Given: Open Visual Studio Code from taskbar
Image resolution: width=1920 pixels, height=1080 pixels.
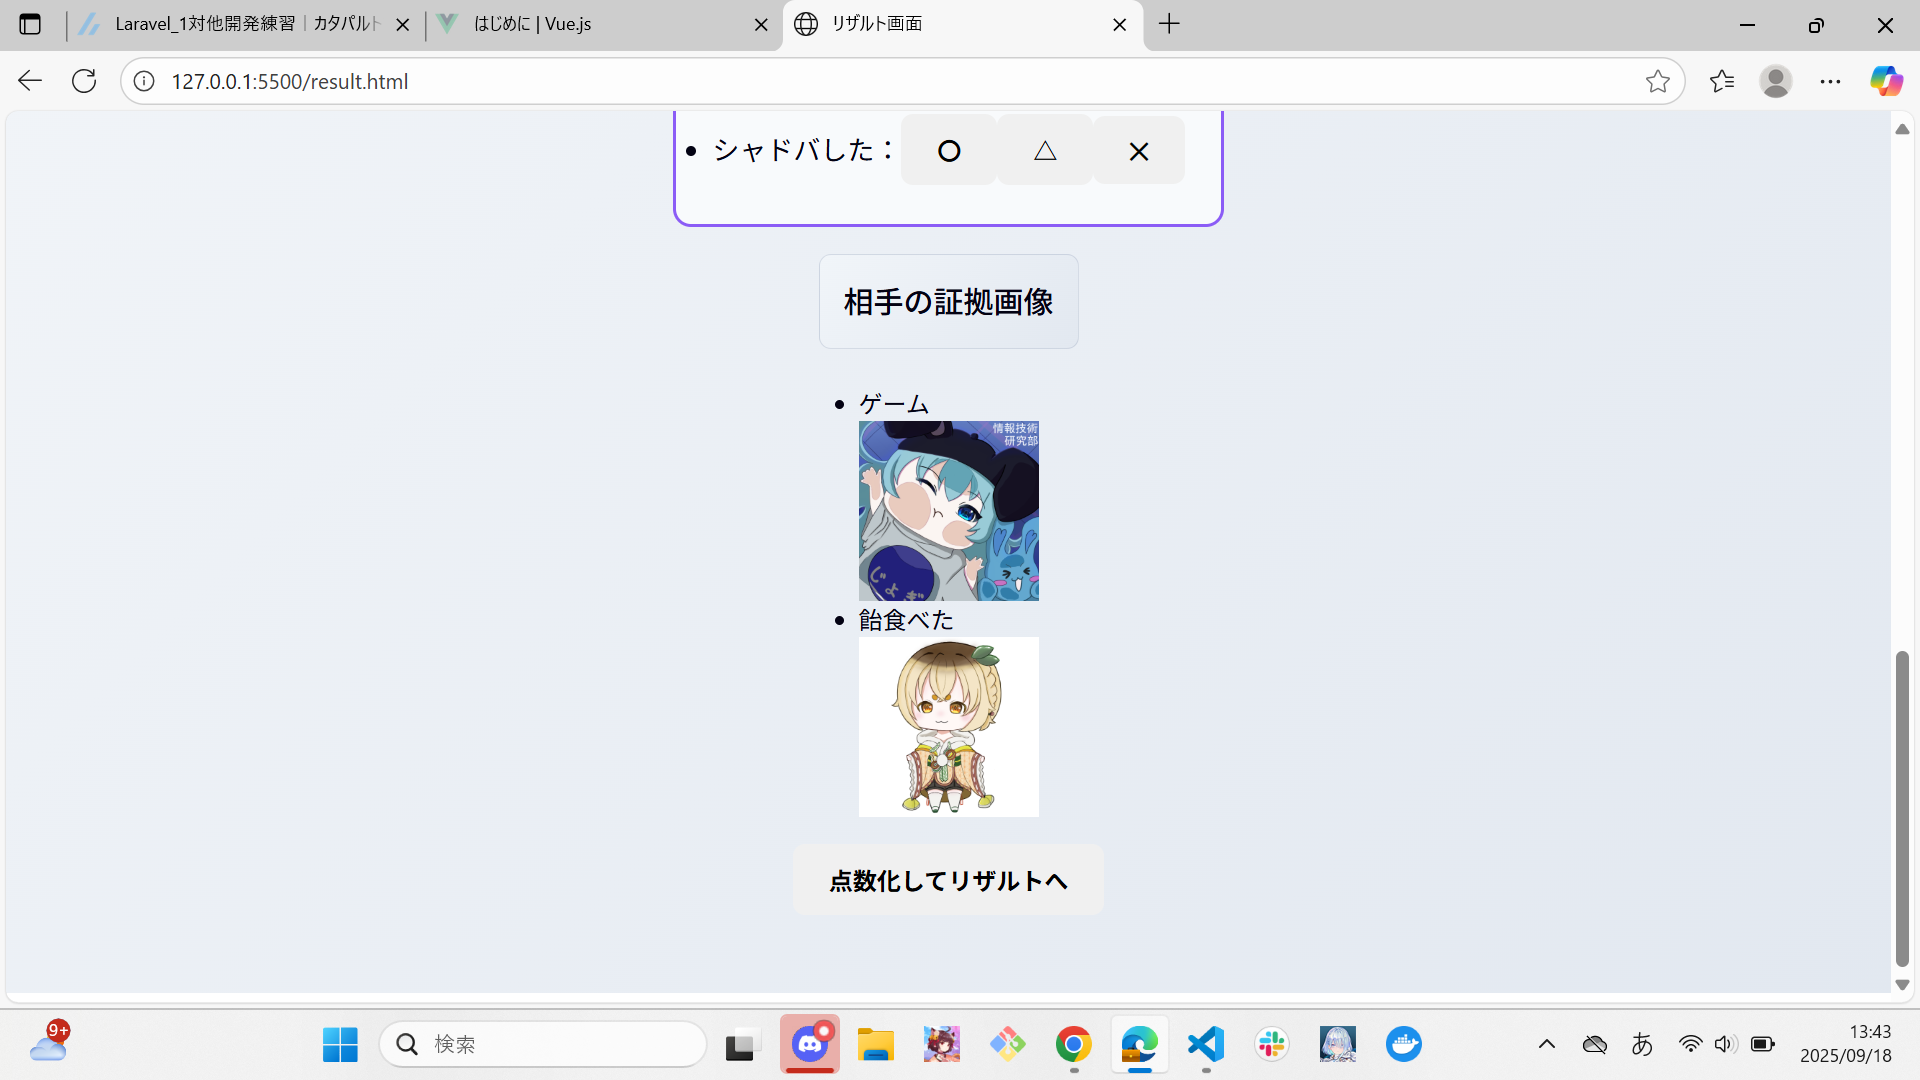Looking at the screenshot, I should tap(1206, 1044).
